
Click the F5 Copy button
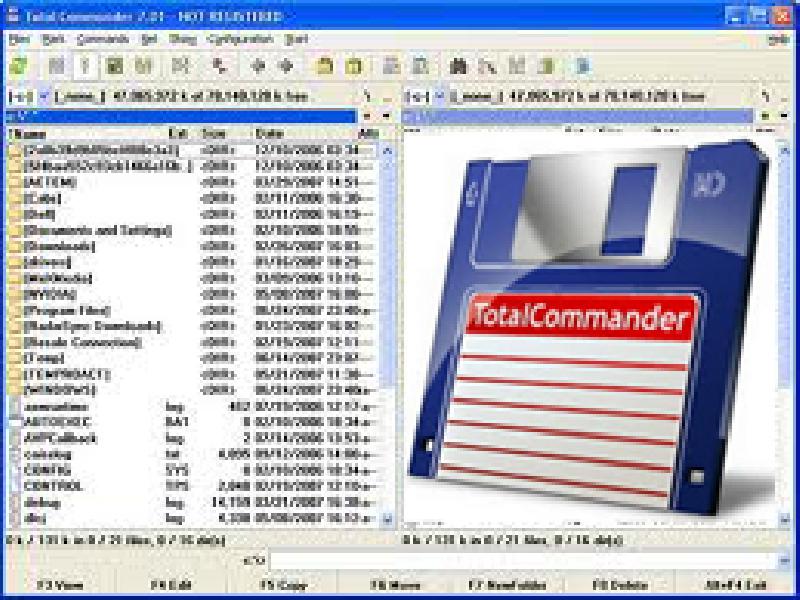[283, 585]
